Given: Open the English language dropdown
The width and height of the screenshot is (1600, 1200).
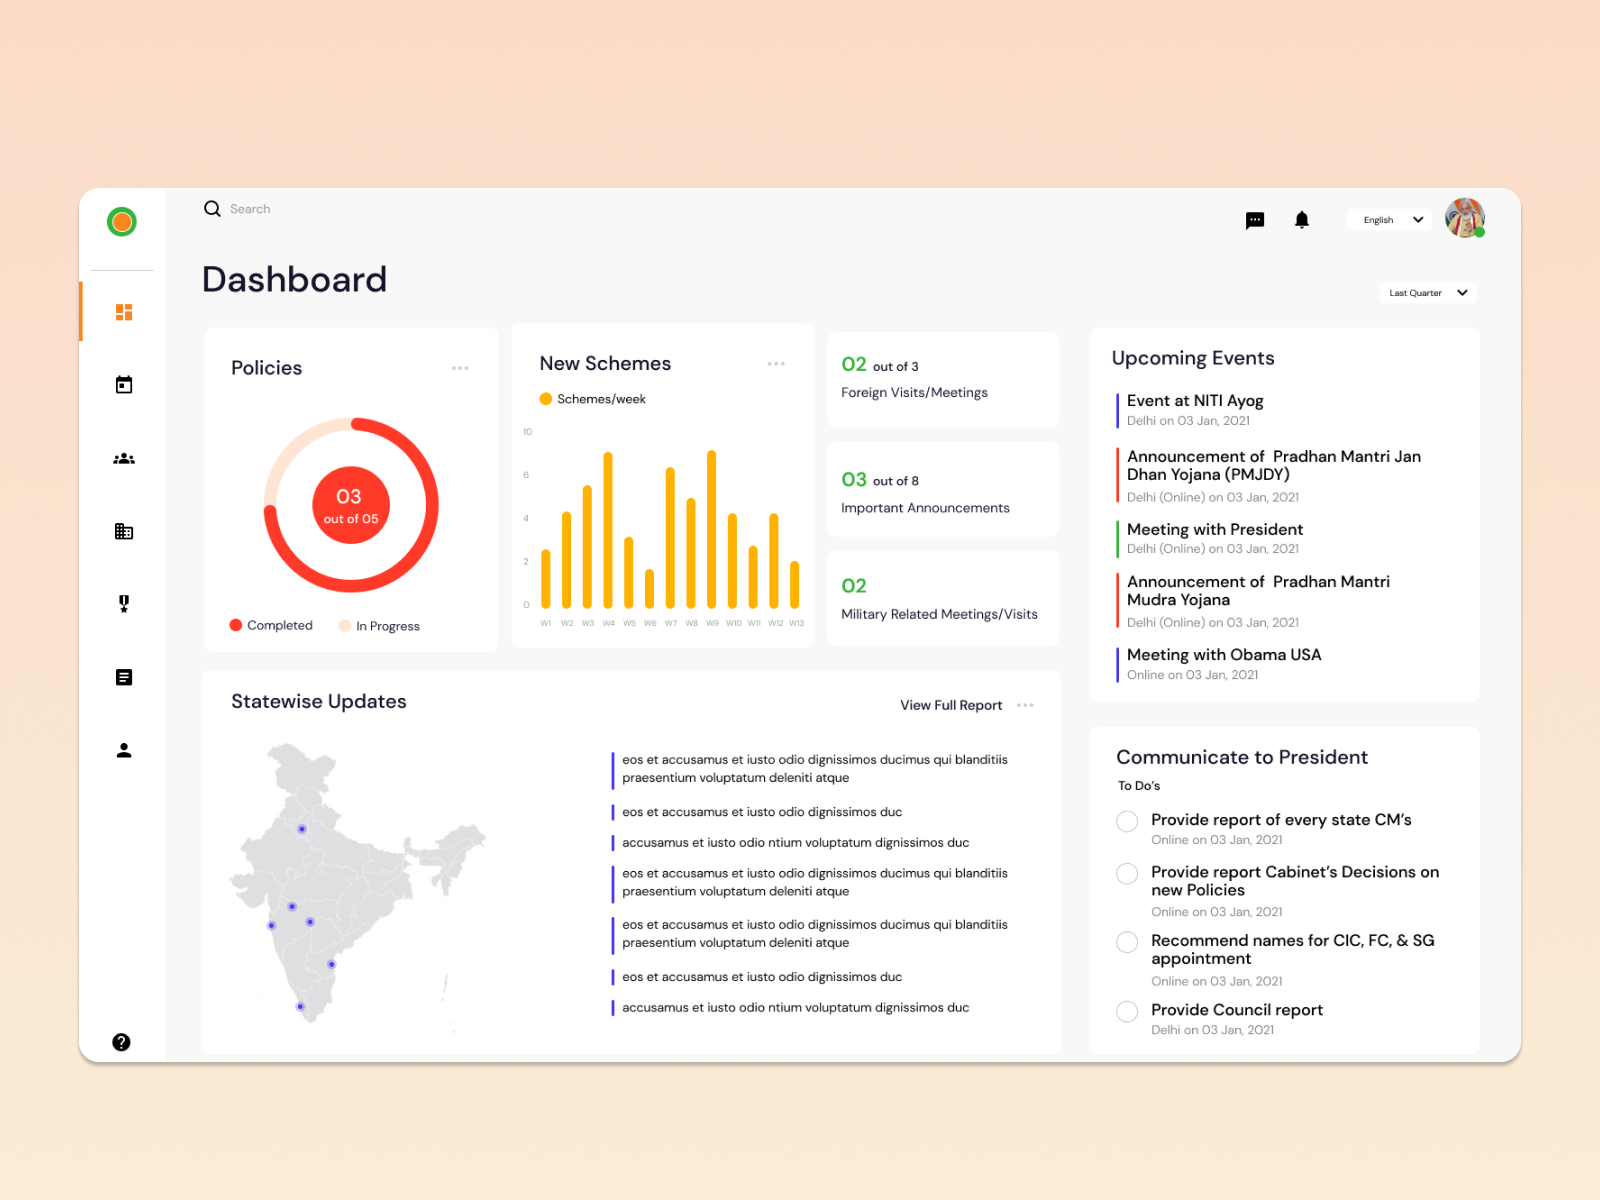Looking at the screenshot, I should click(1388, 219).
